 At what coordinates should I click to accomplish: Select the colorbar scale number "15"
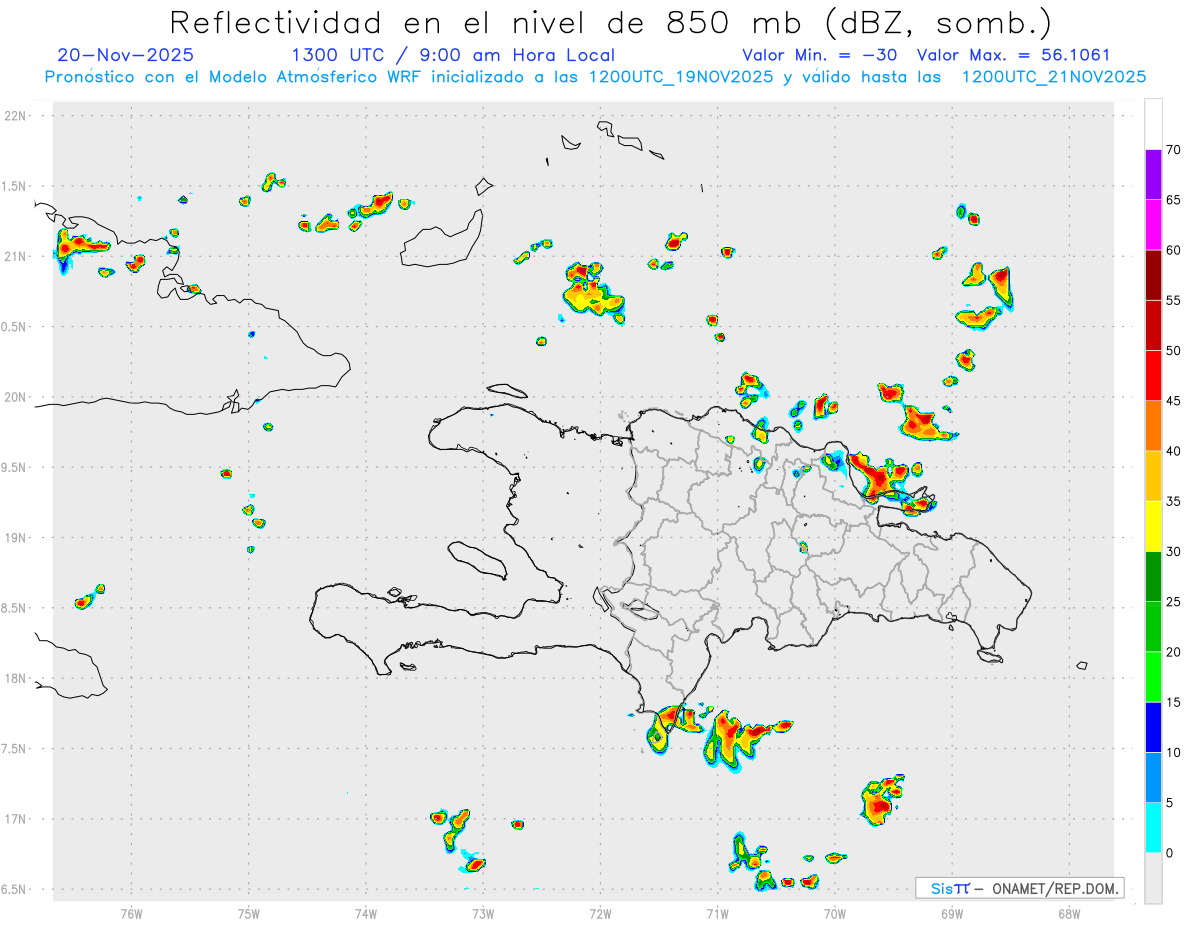point(1173,702)
